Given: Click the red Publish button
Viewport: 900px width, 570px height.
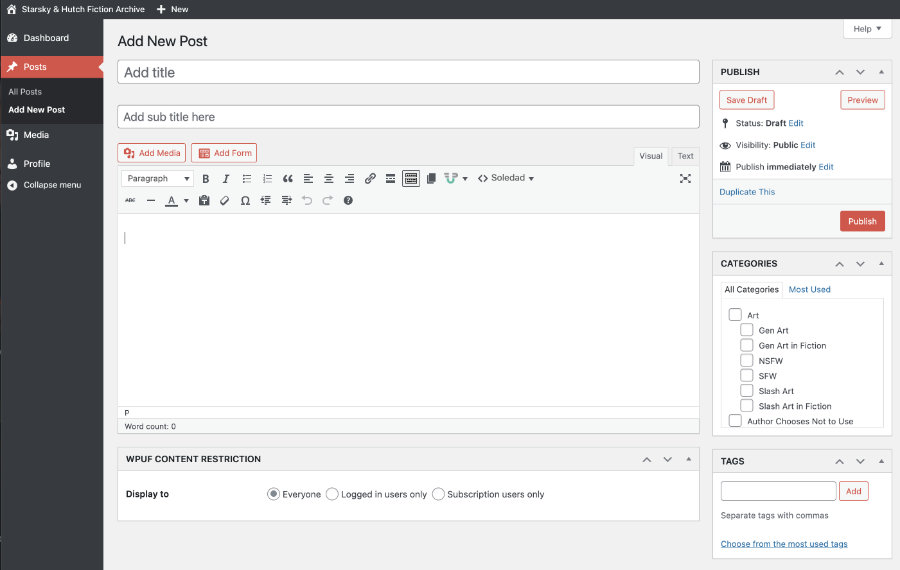Looking at the screenshot, I should [862, 221].
